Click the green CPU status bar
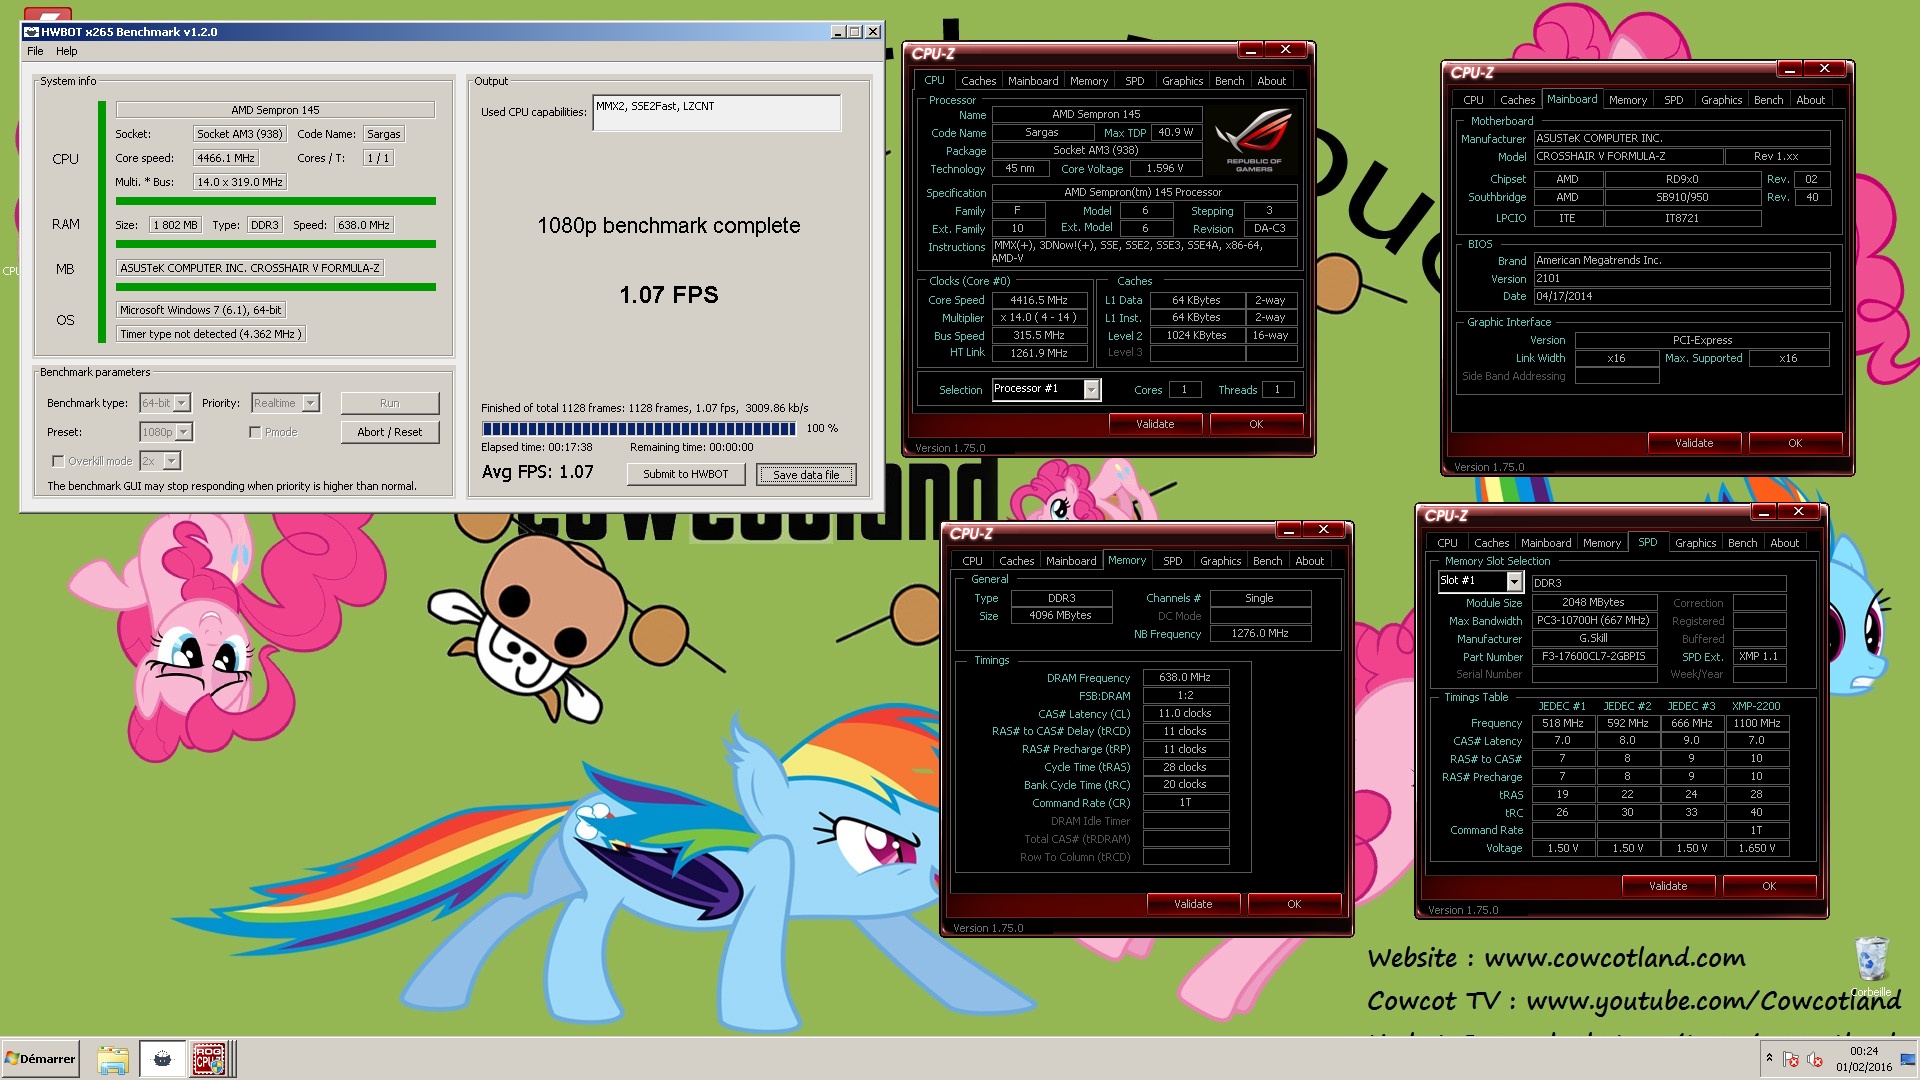The image size is (1920, 1080). [276, 201]
